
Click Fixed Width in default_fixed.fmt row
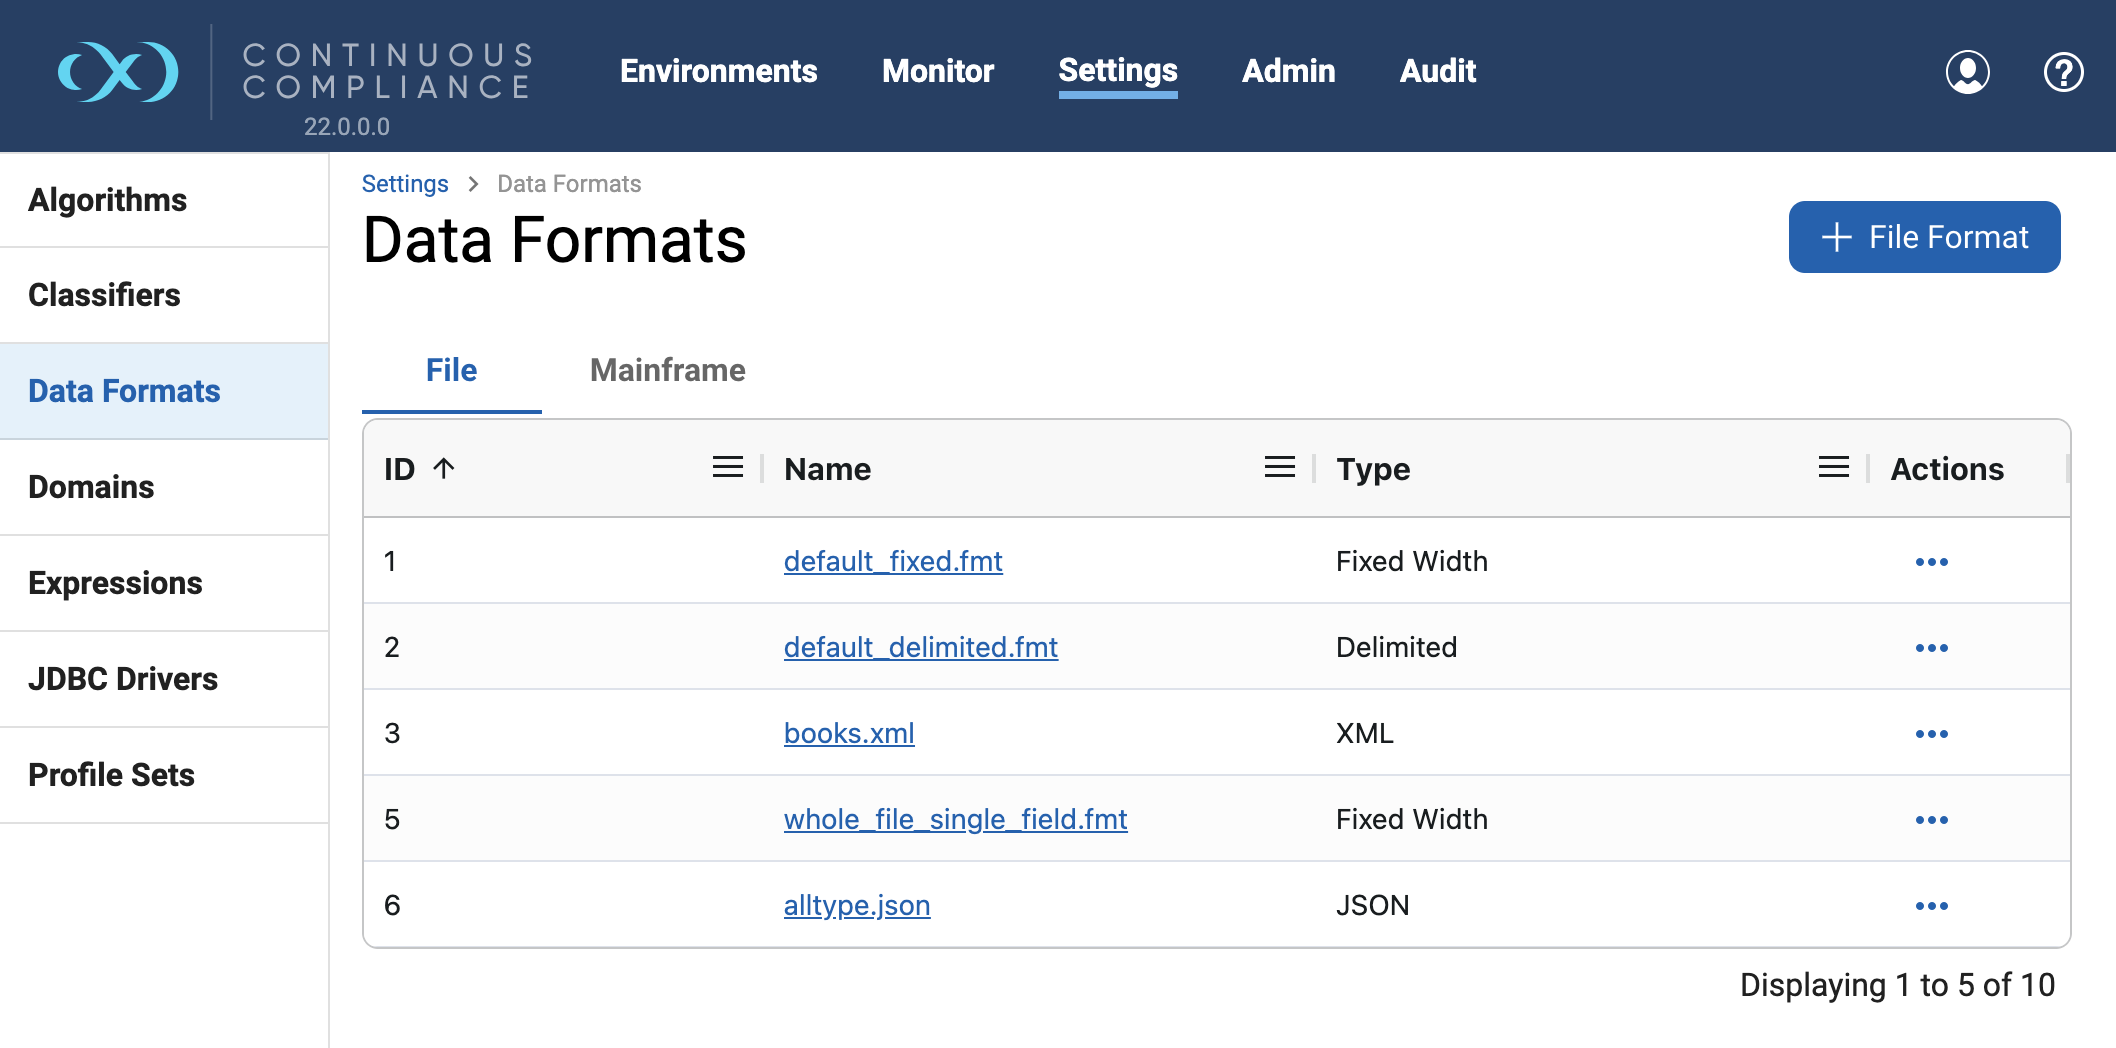tap(1411, 562)
